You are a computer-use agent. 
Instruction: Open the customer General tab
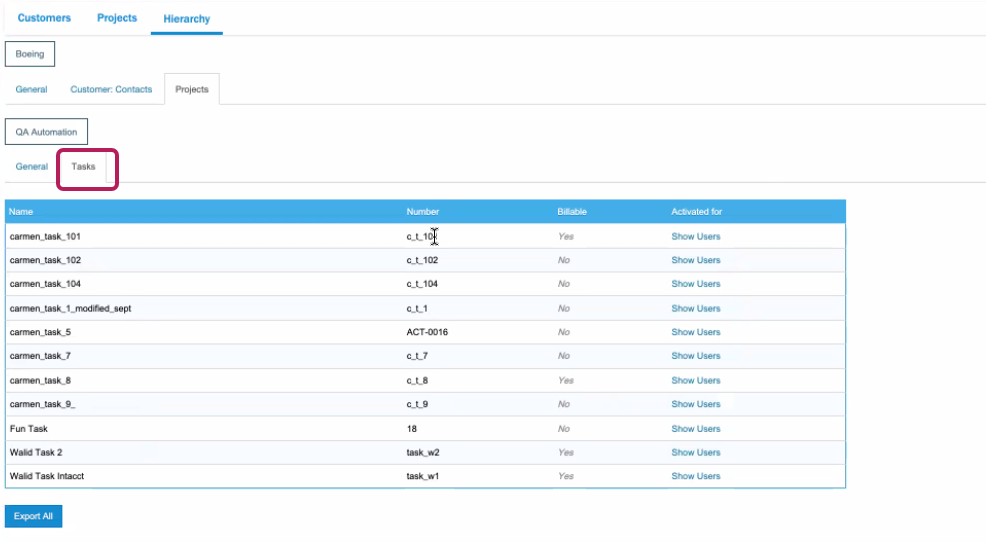(31, 90)
